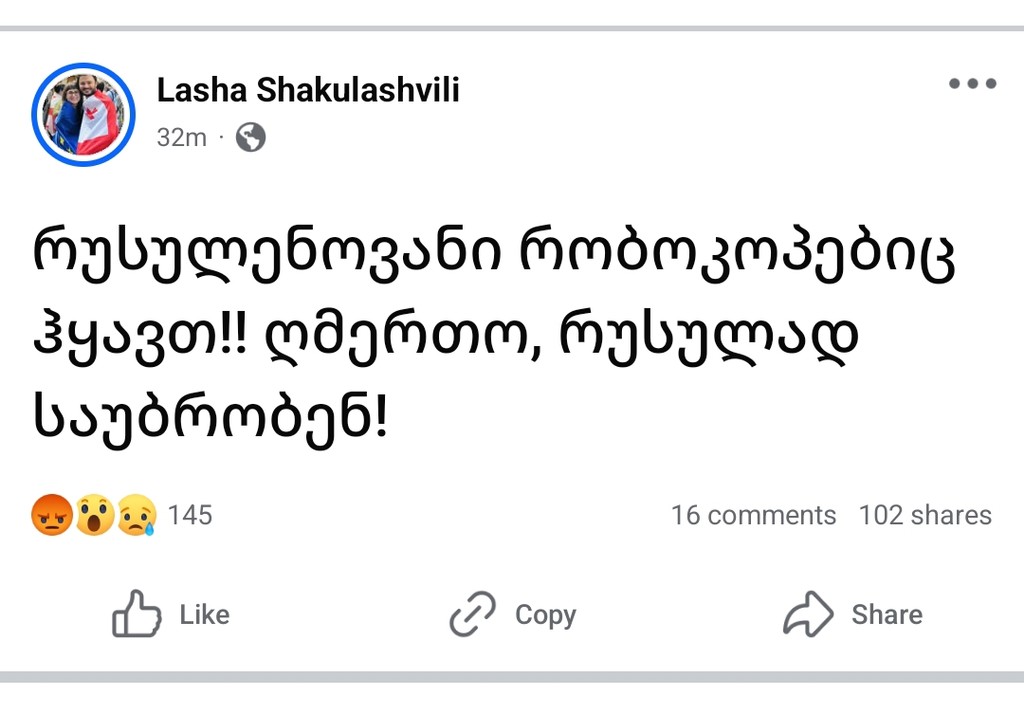Open the post via the 32m timestamp
Image resolution: width=1024 pixels, height=703 pixels.
(181, 137)
